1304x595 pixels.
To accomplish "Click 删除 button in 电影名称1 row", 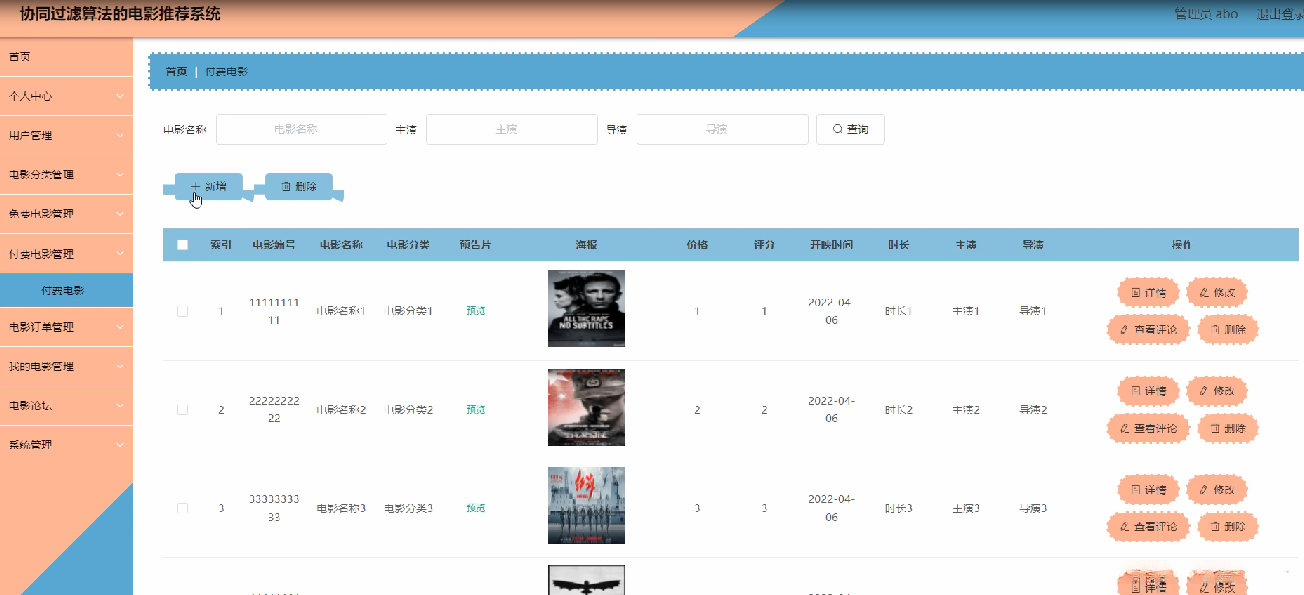I will pyautogui.click(x=1227, y=329).
